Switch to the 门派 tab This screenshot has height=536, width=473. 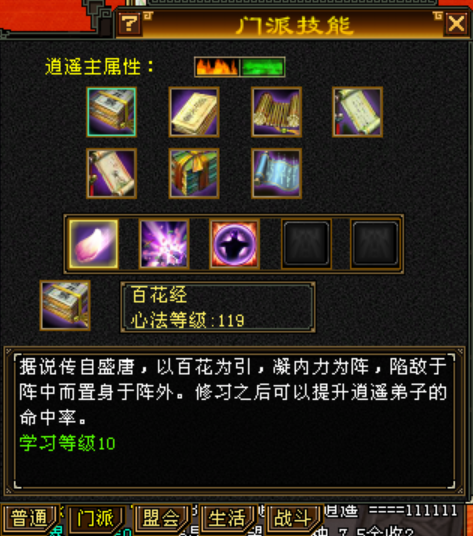coord(95,518)
